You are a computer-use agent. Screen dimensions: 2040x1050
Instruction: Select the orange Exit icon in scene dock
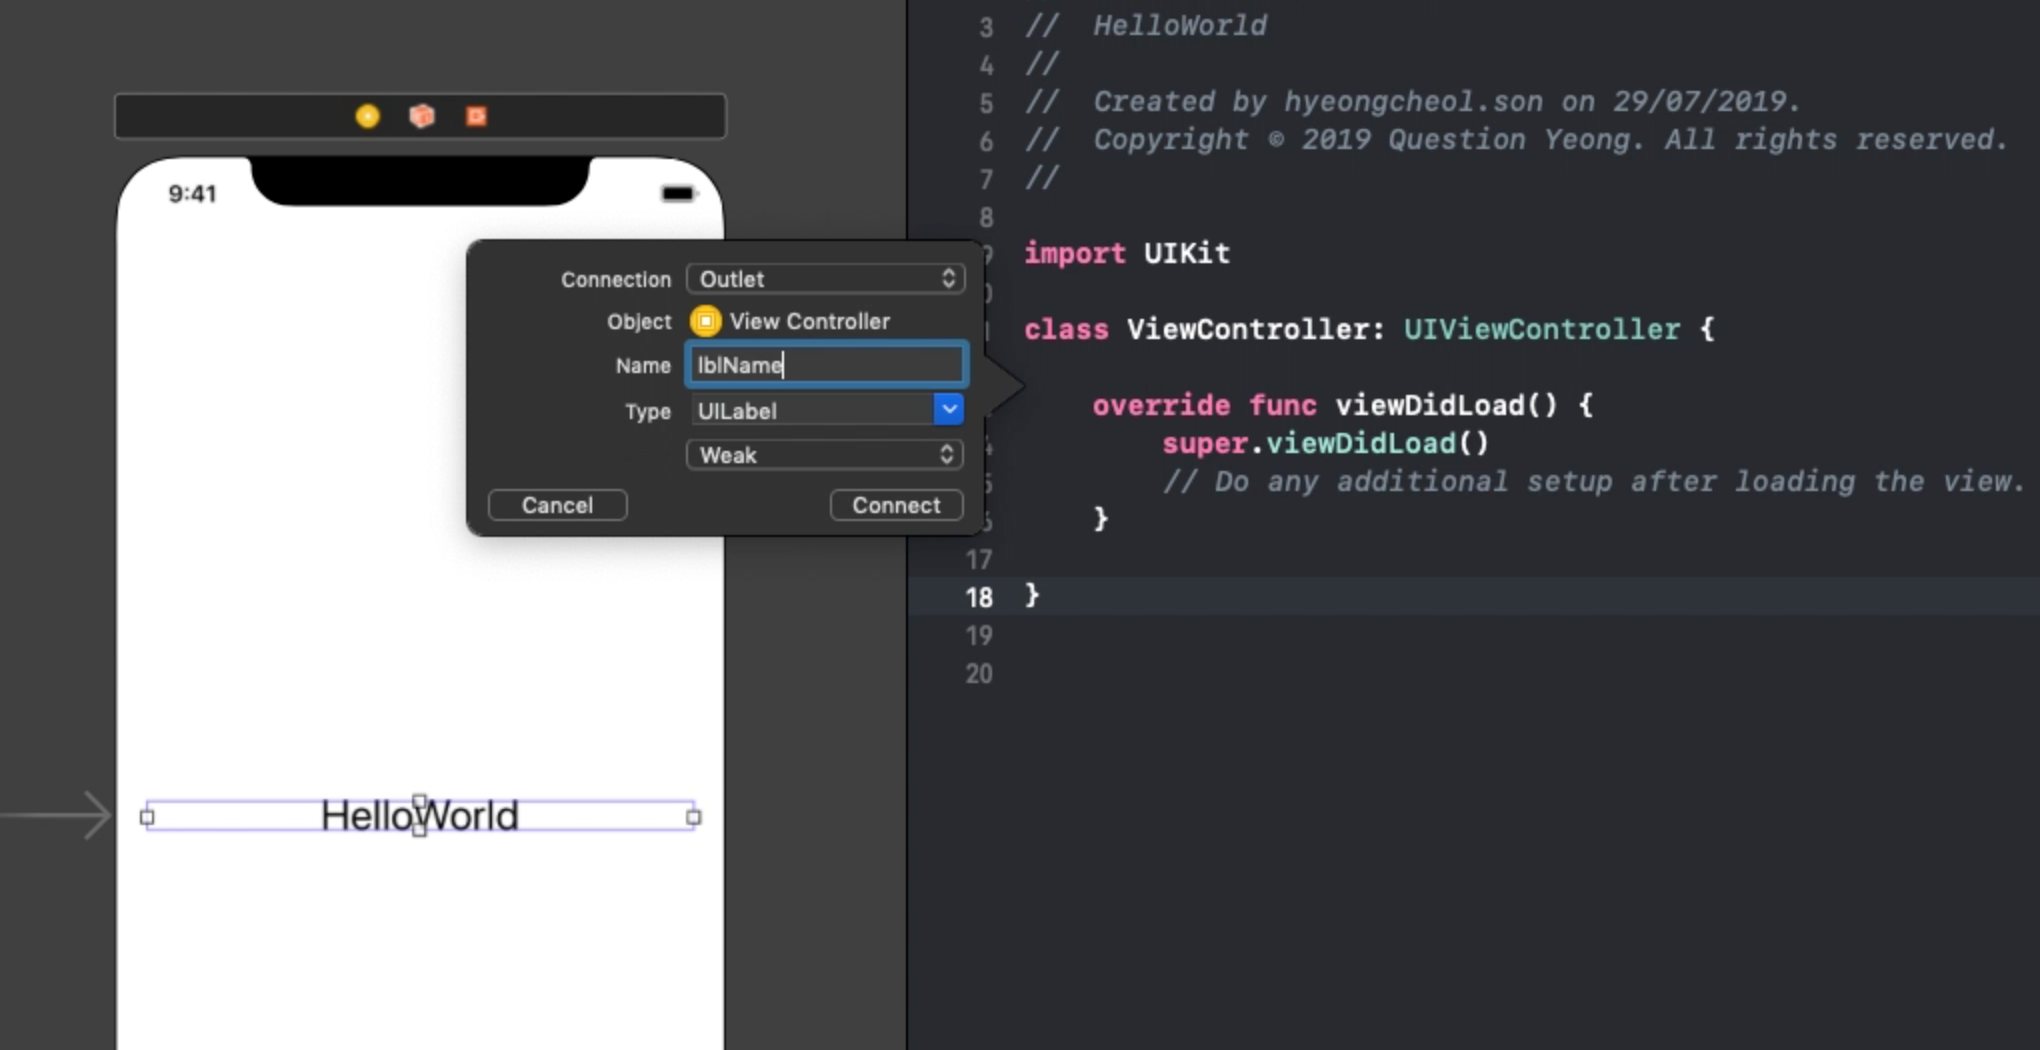click(x=476, y=116)
